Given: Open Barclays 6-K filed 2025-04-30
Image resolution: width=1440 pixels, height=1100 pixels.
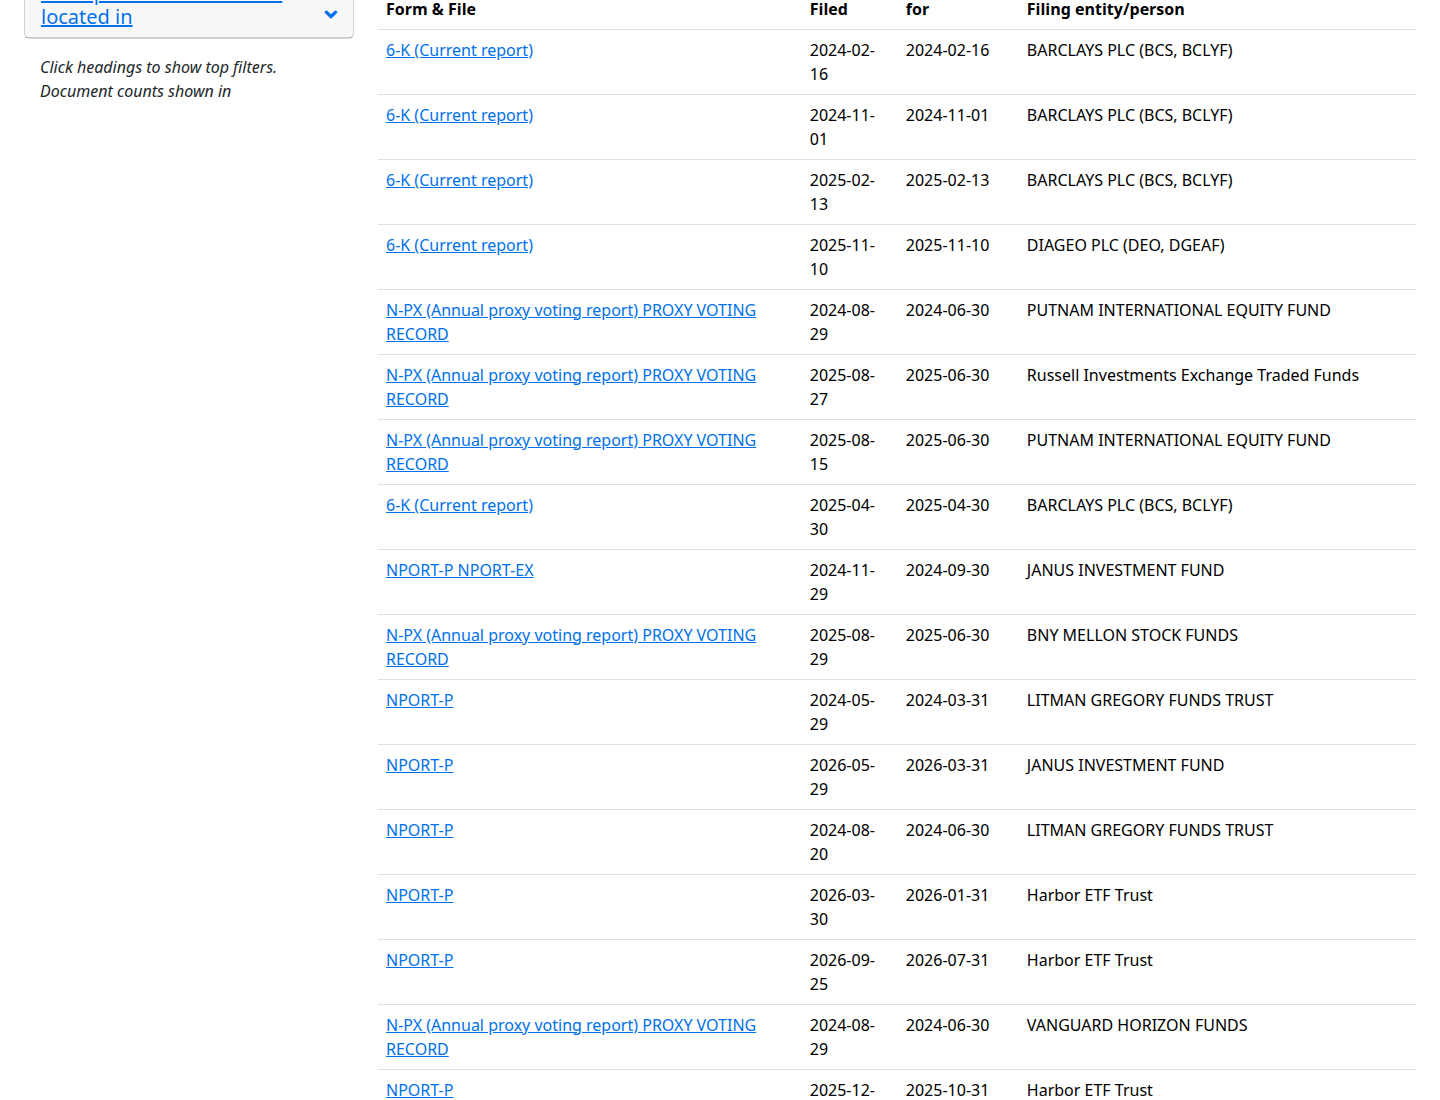Looking at the screenshot, I should pyautogui.click(x=460, y=505).
